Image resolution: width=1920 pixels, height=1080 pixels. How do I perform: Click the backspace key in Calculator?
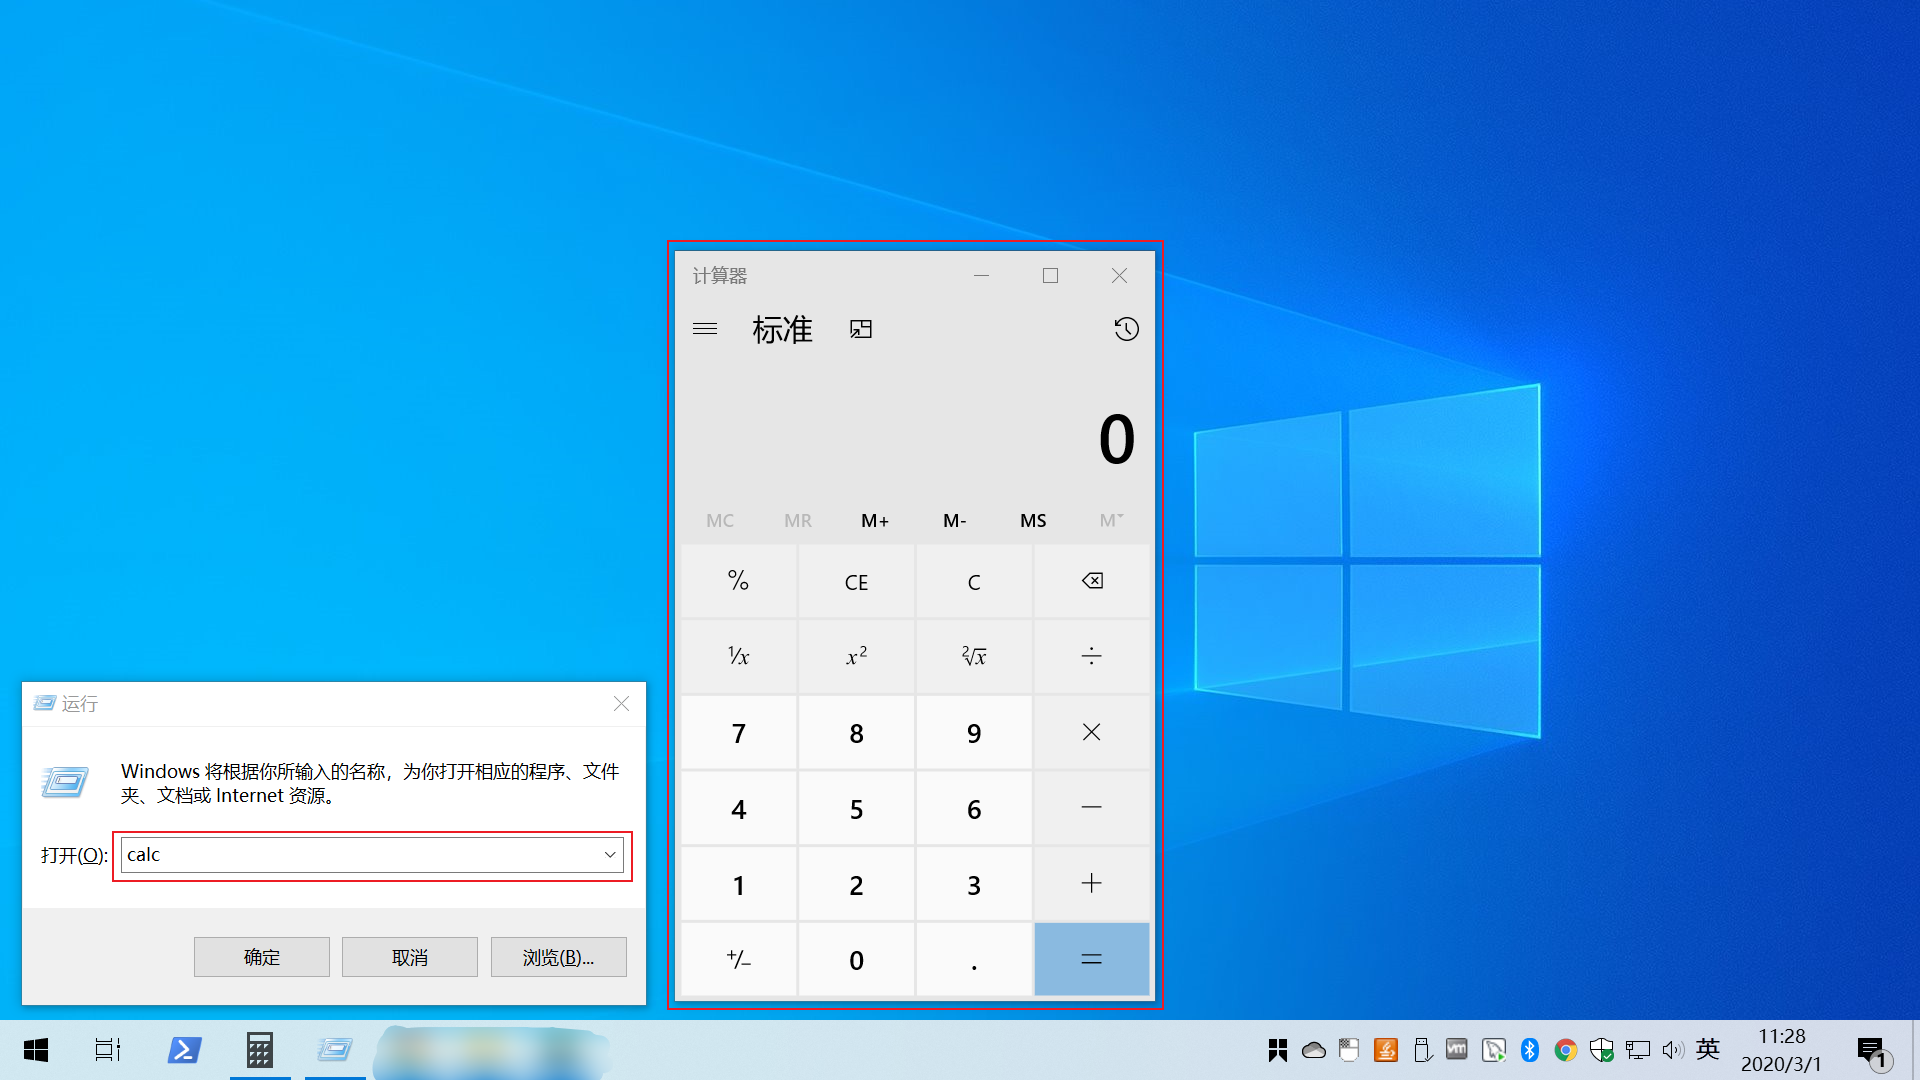(x=1092, y=581)
